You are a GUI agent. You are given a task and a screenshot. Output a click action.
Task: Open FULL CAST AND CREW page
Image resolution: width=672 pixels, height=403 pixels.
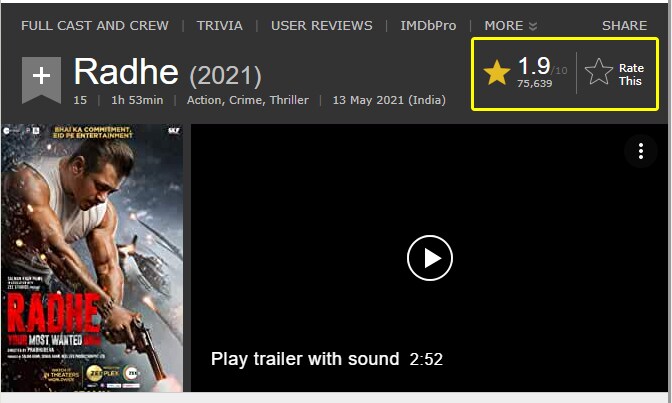pyautogui.click(x=95, y=26)
